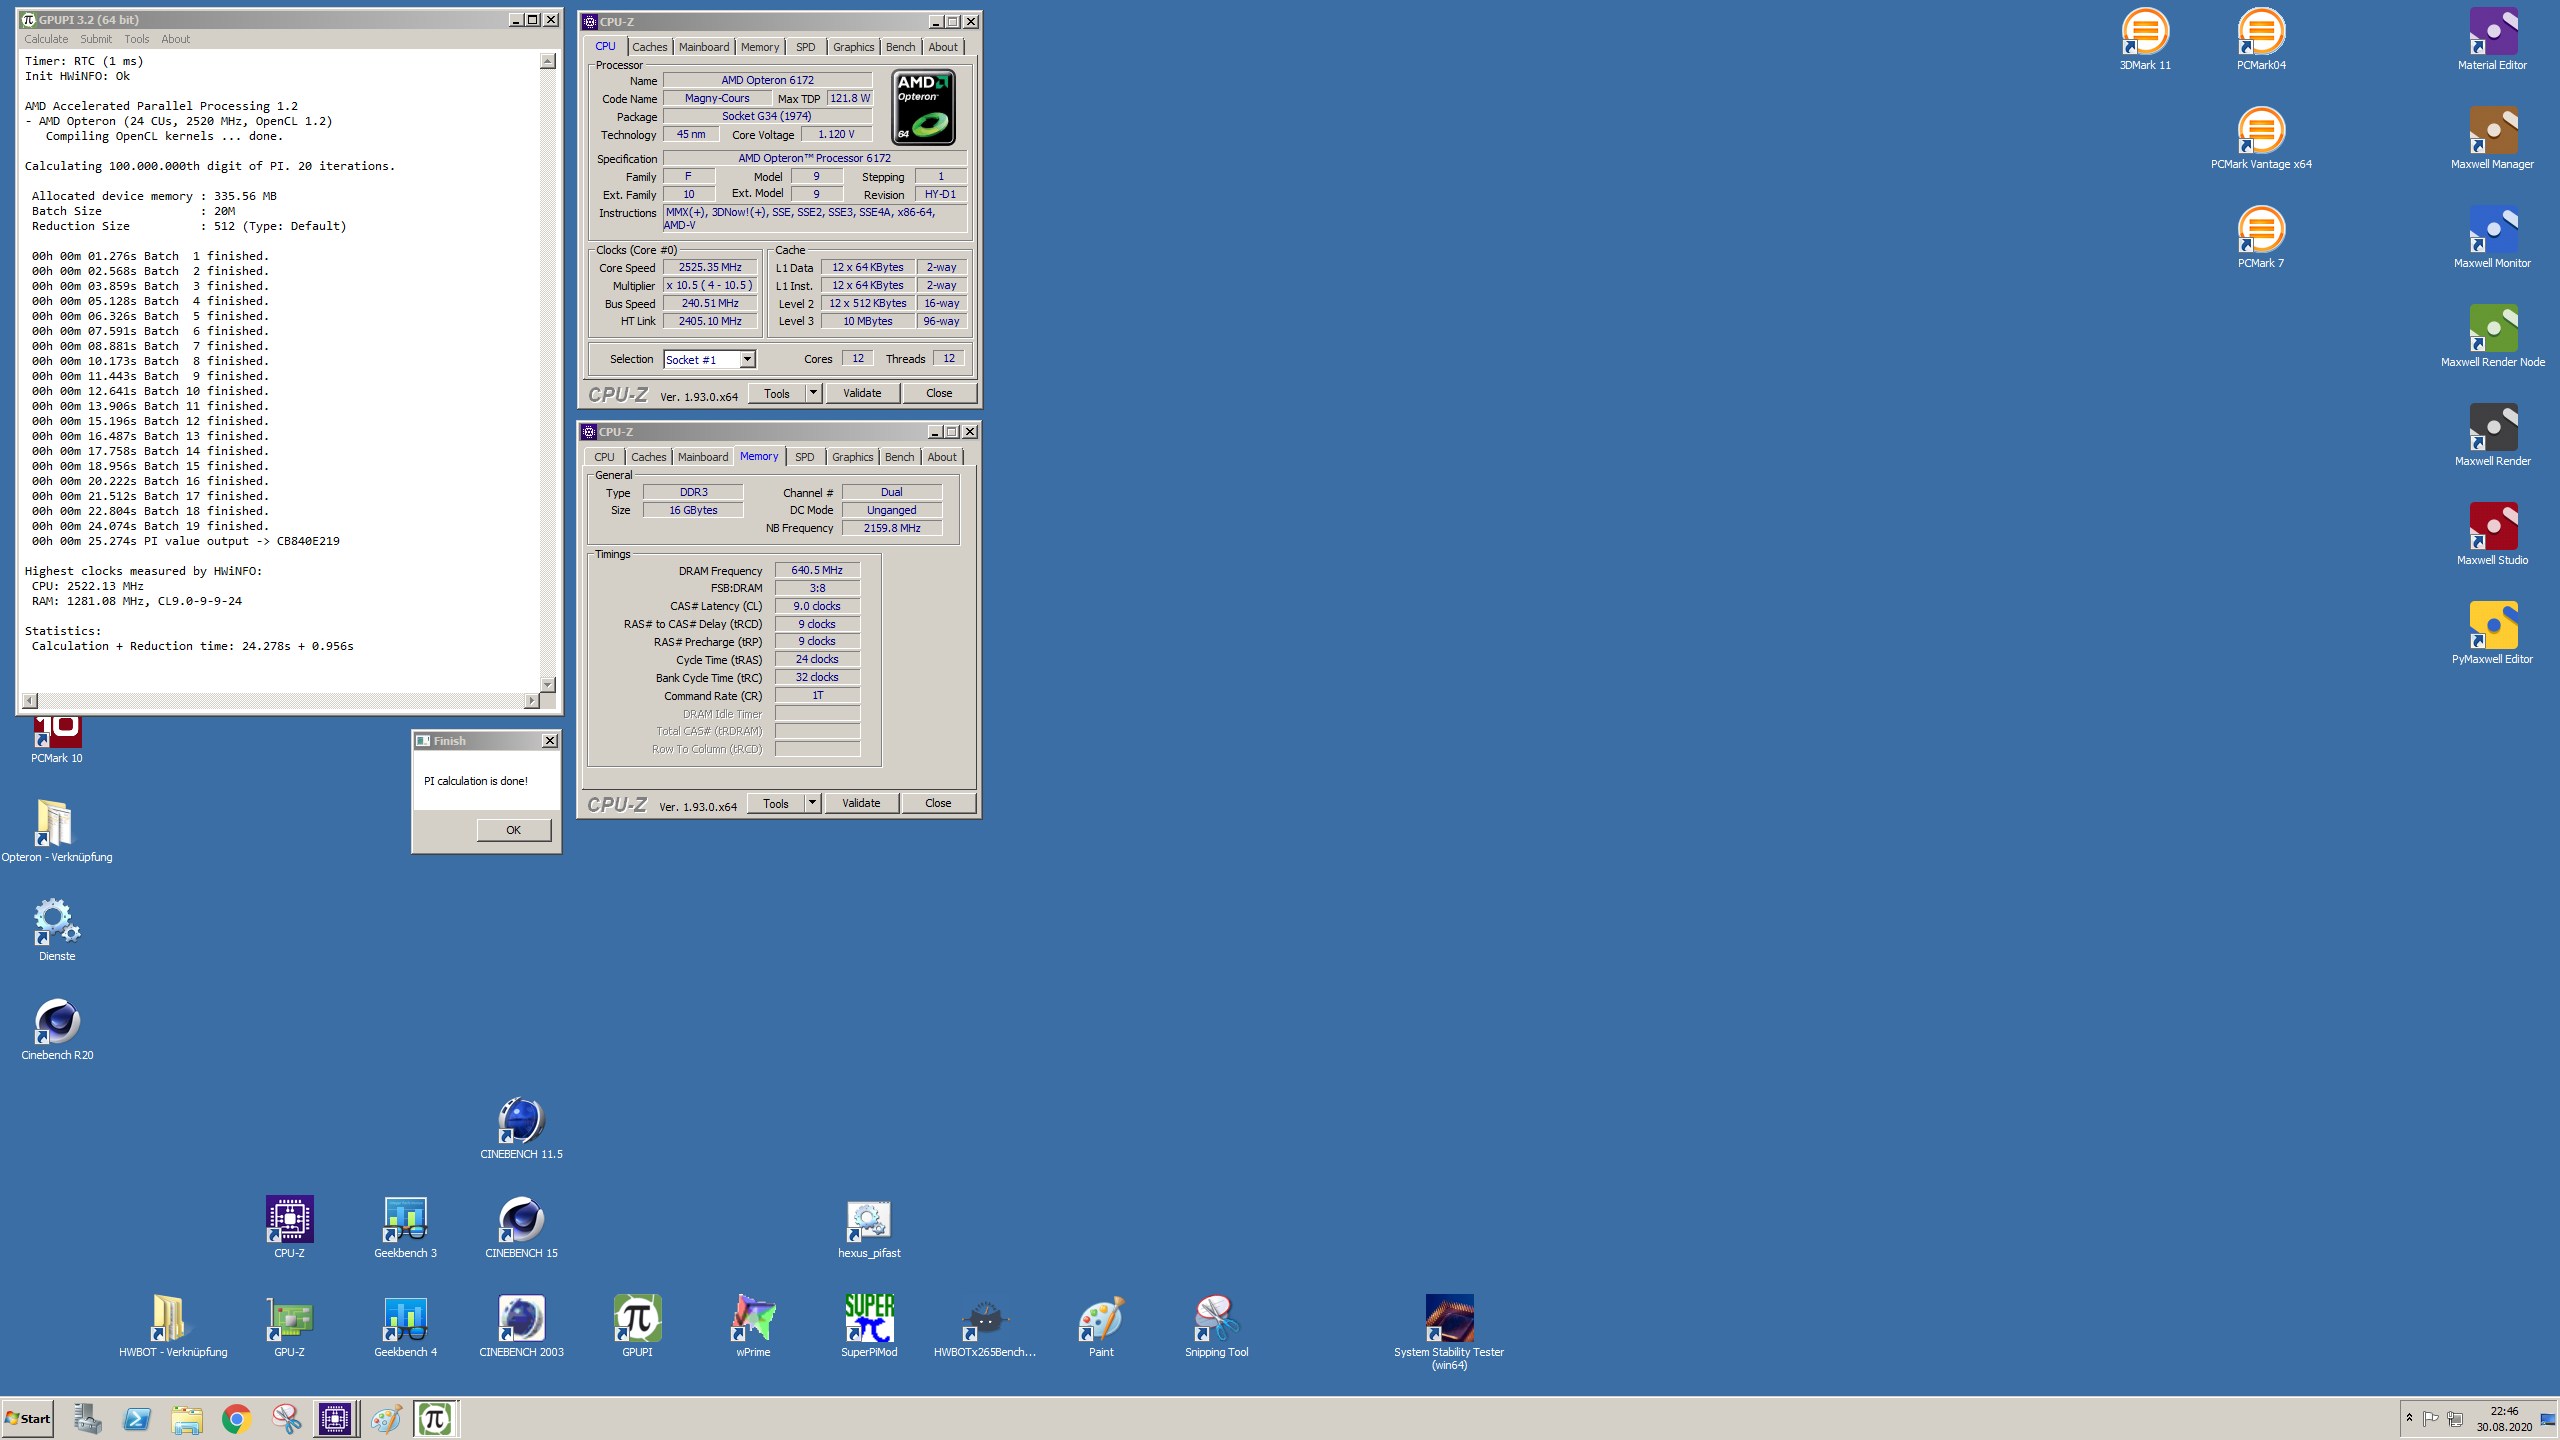Switch to Caches tab in top CPU-Z
Viewport: 2560px width, 1440px height.
coord(649,47)
